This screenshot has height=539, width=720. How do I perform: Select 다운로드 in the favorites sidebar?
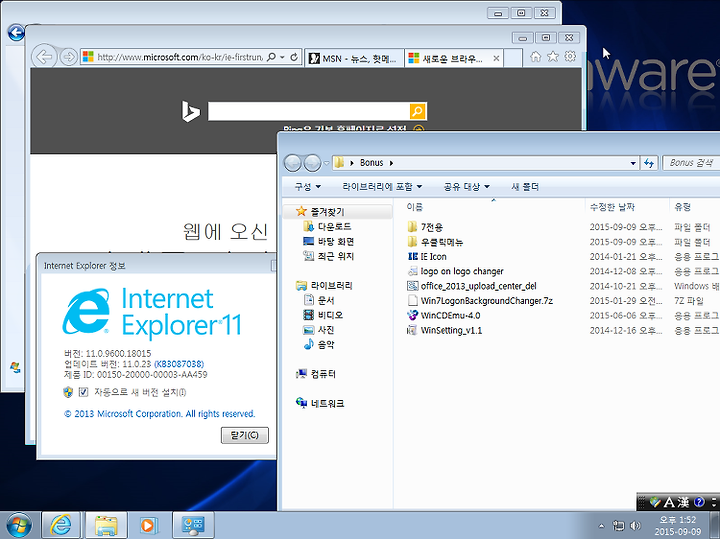click(x=328, y=227)
